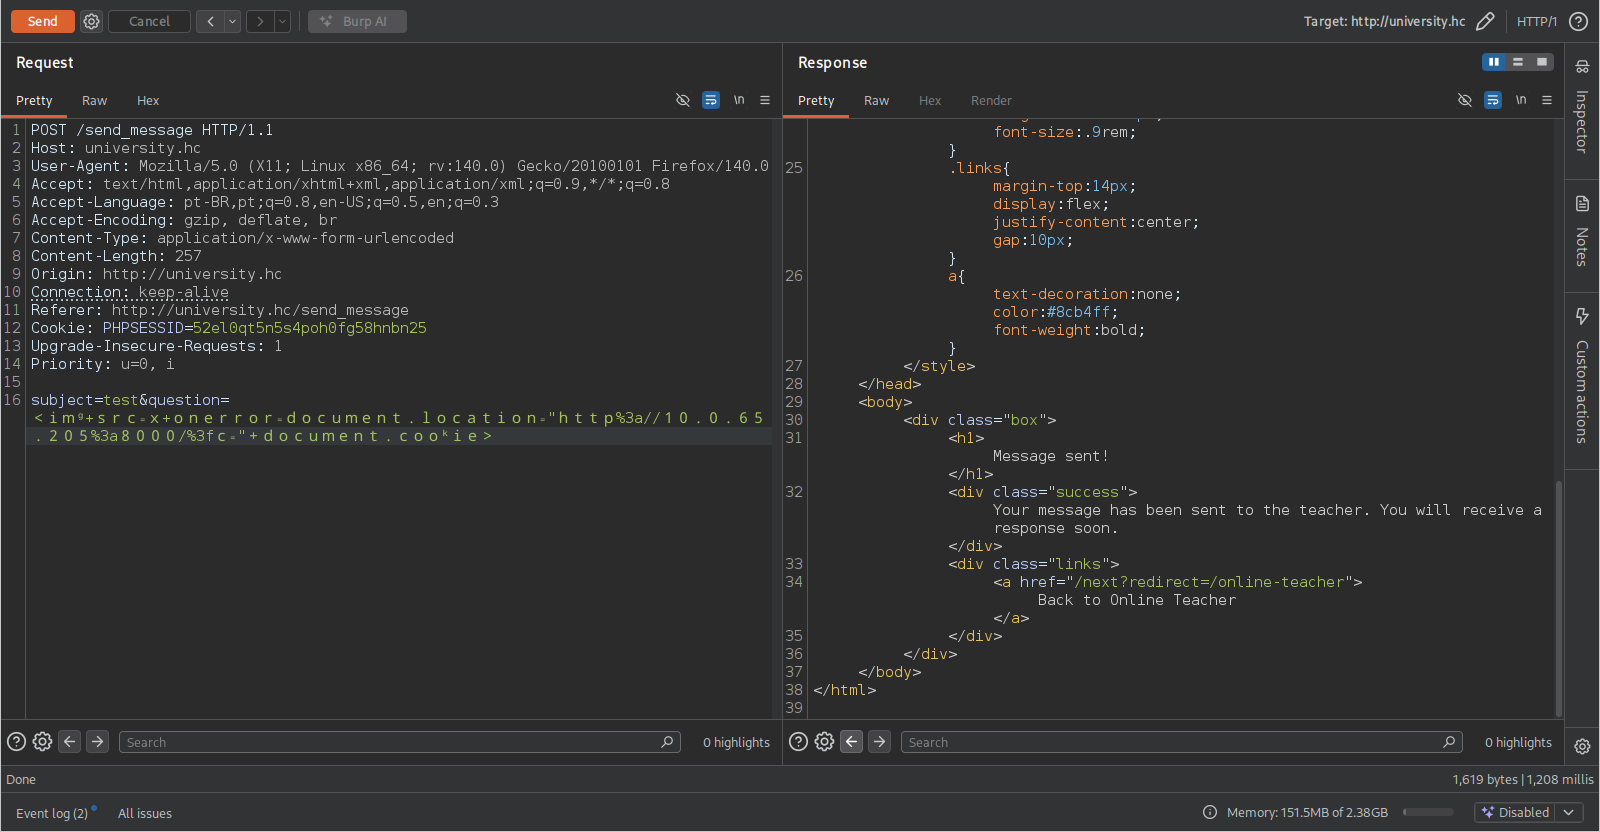This screenshot has width=1600, height=832.
Task: Focus the Response search field
Action: [x=1182, y=742]
